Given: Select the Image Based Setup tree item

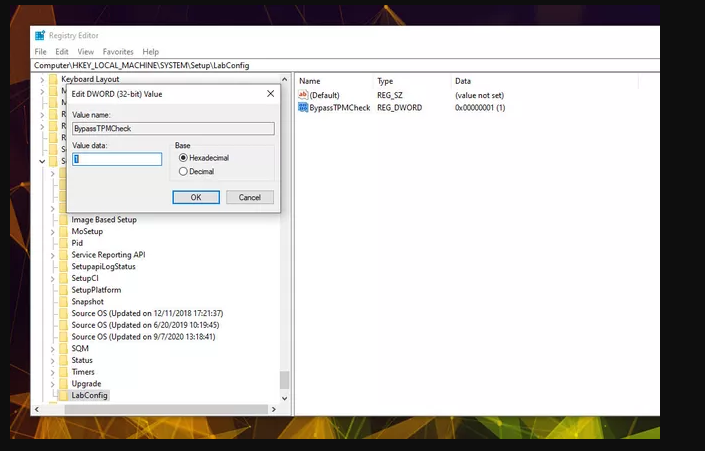Looking at the screenshot, I should (x=104, y=220).
